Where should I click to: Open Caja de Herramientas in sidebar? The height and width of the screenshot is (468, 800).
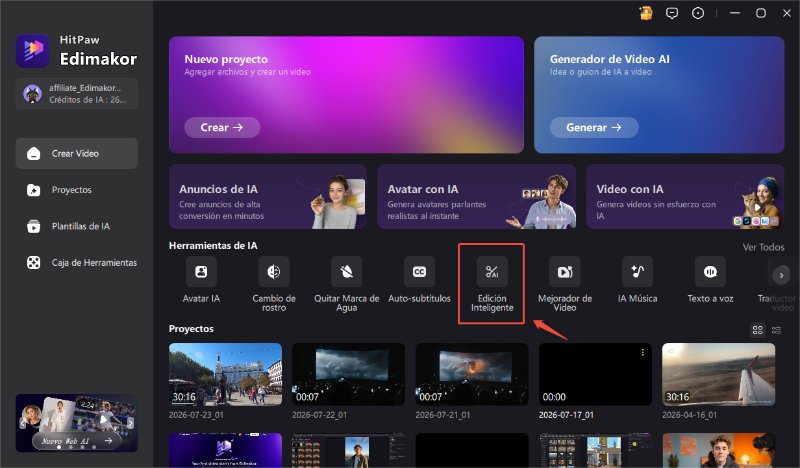pos(77,263)
